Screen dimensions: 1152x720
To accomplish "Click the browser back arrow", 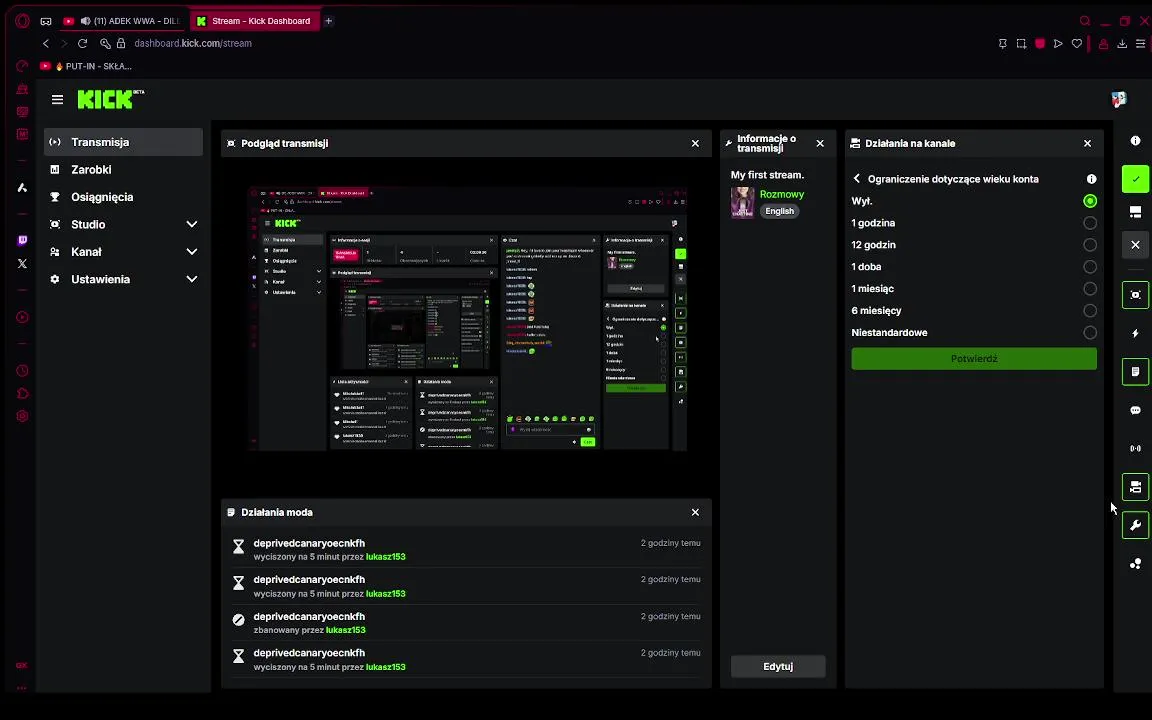I will pos(46,43).
